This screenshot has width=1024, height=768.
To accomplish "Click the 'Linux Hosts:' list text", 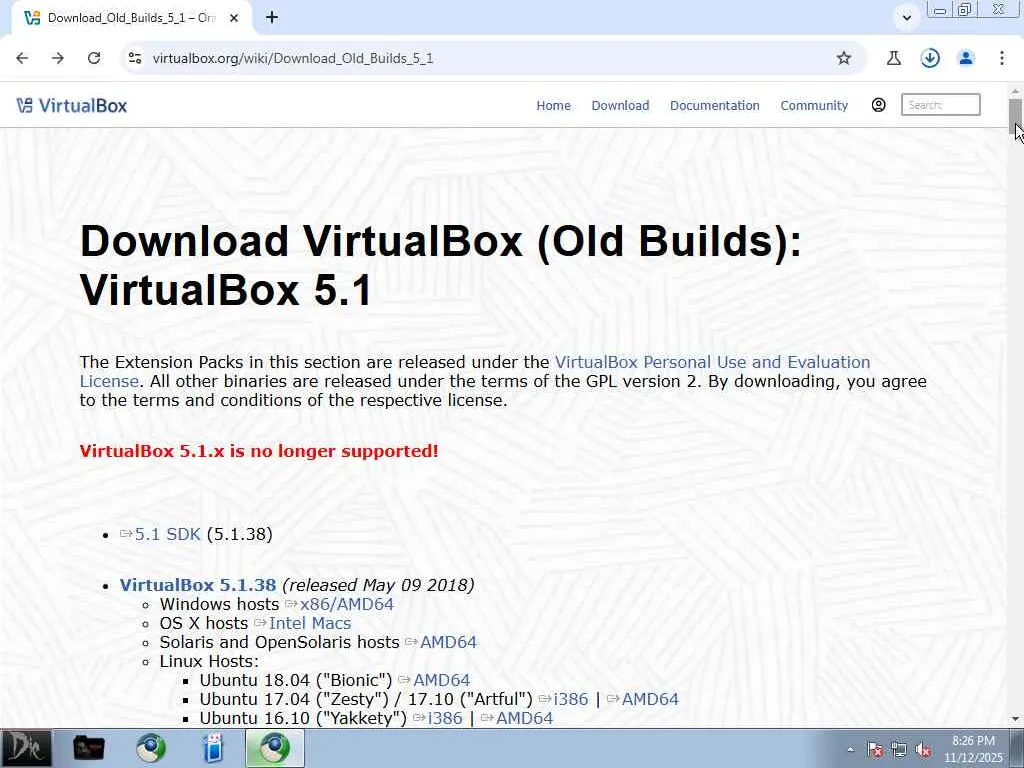I will [209, 661].
